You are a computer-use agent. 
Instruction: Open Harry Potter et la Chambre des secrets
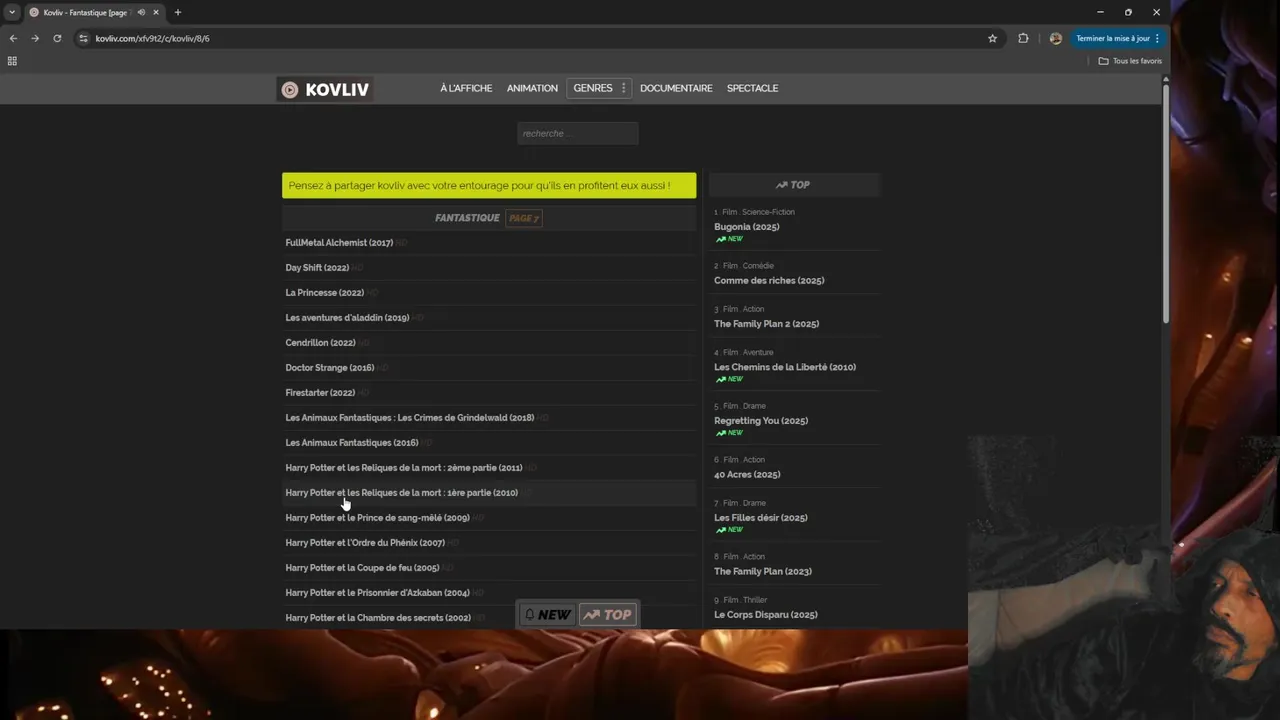[377, 618]
